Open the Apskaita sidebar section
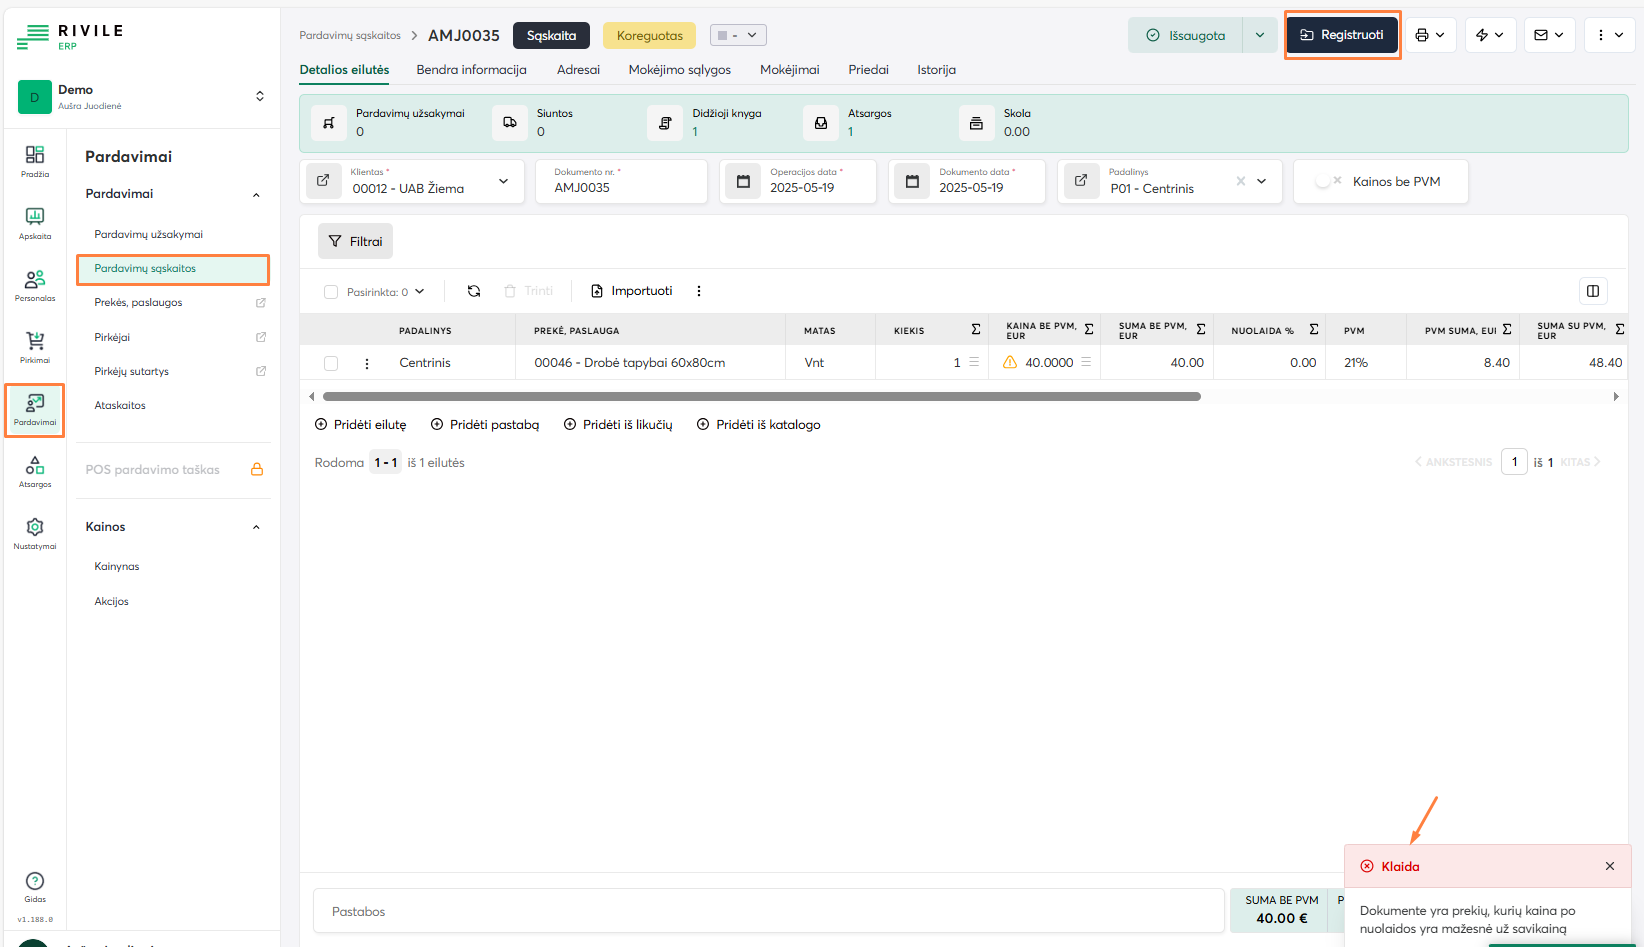The height and width of the screenshot is (947, 1644). pyautogui.click(x=35, y=222)
